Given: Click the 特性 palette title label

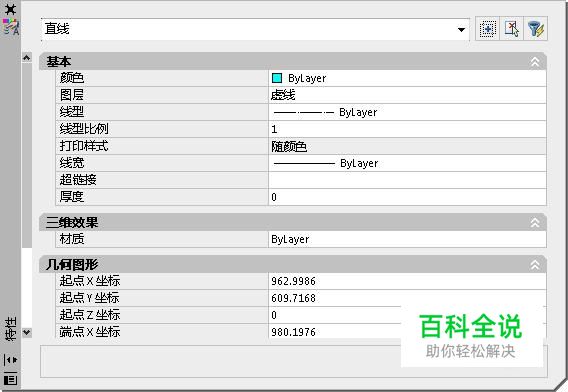Looking at the screenshot, I should coord(11,329).
